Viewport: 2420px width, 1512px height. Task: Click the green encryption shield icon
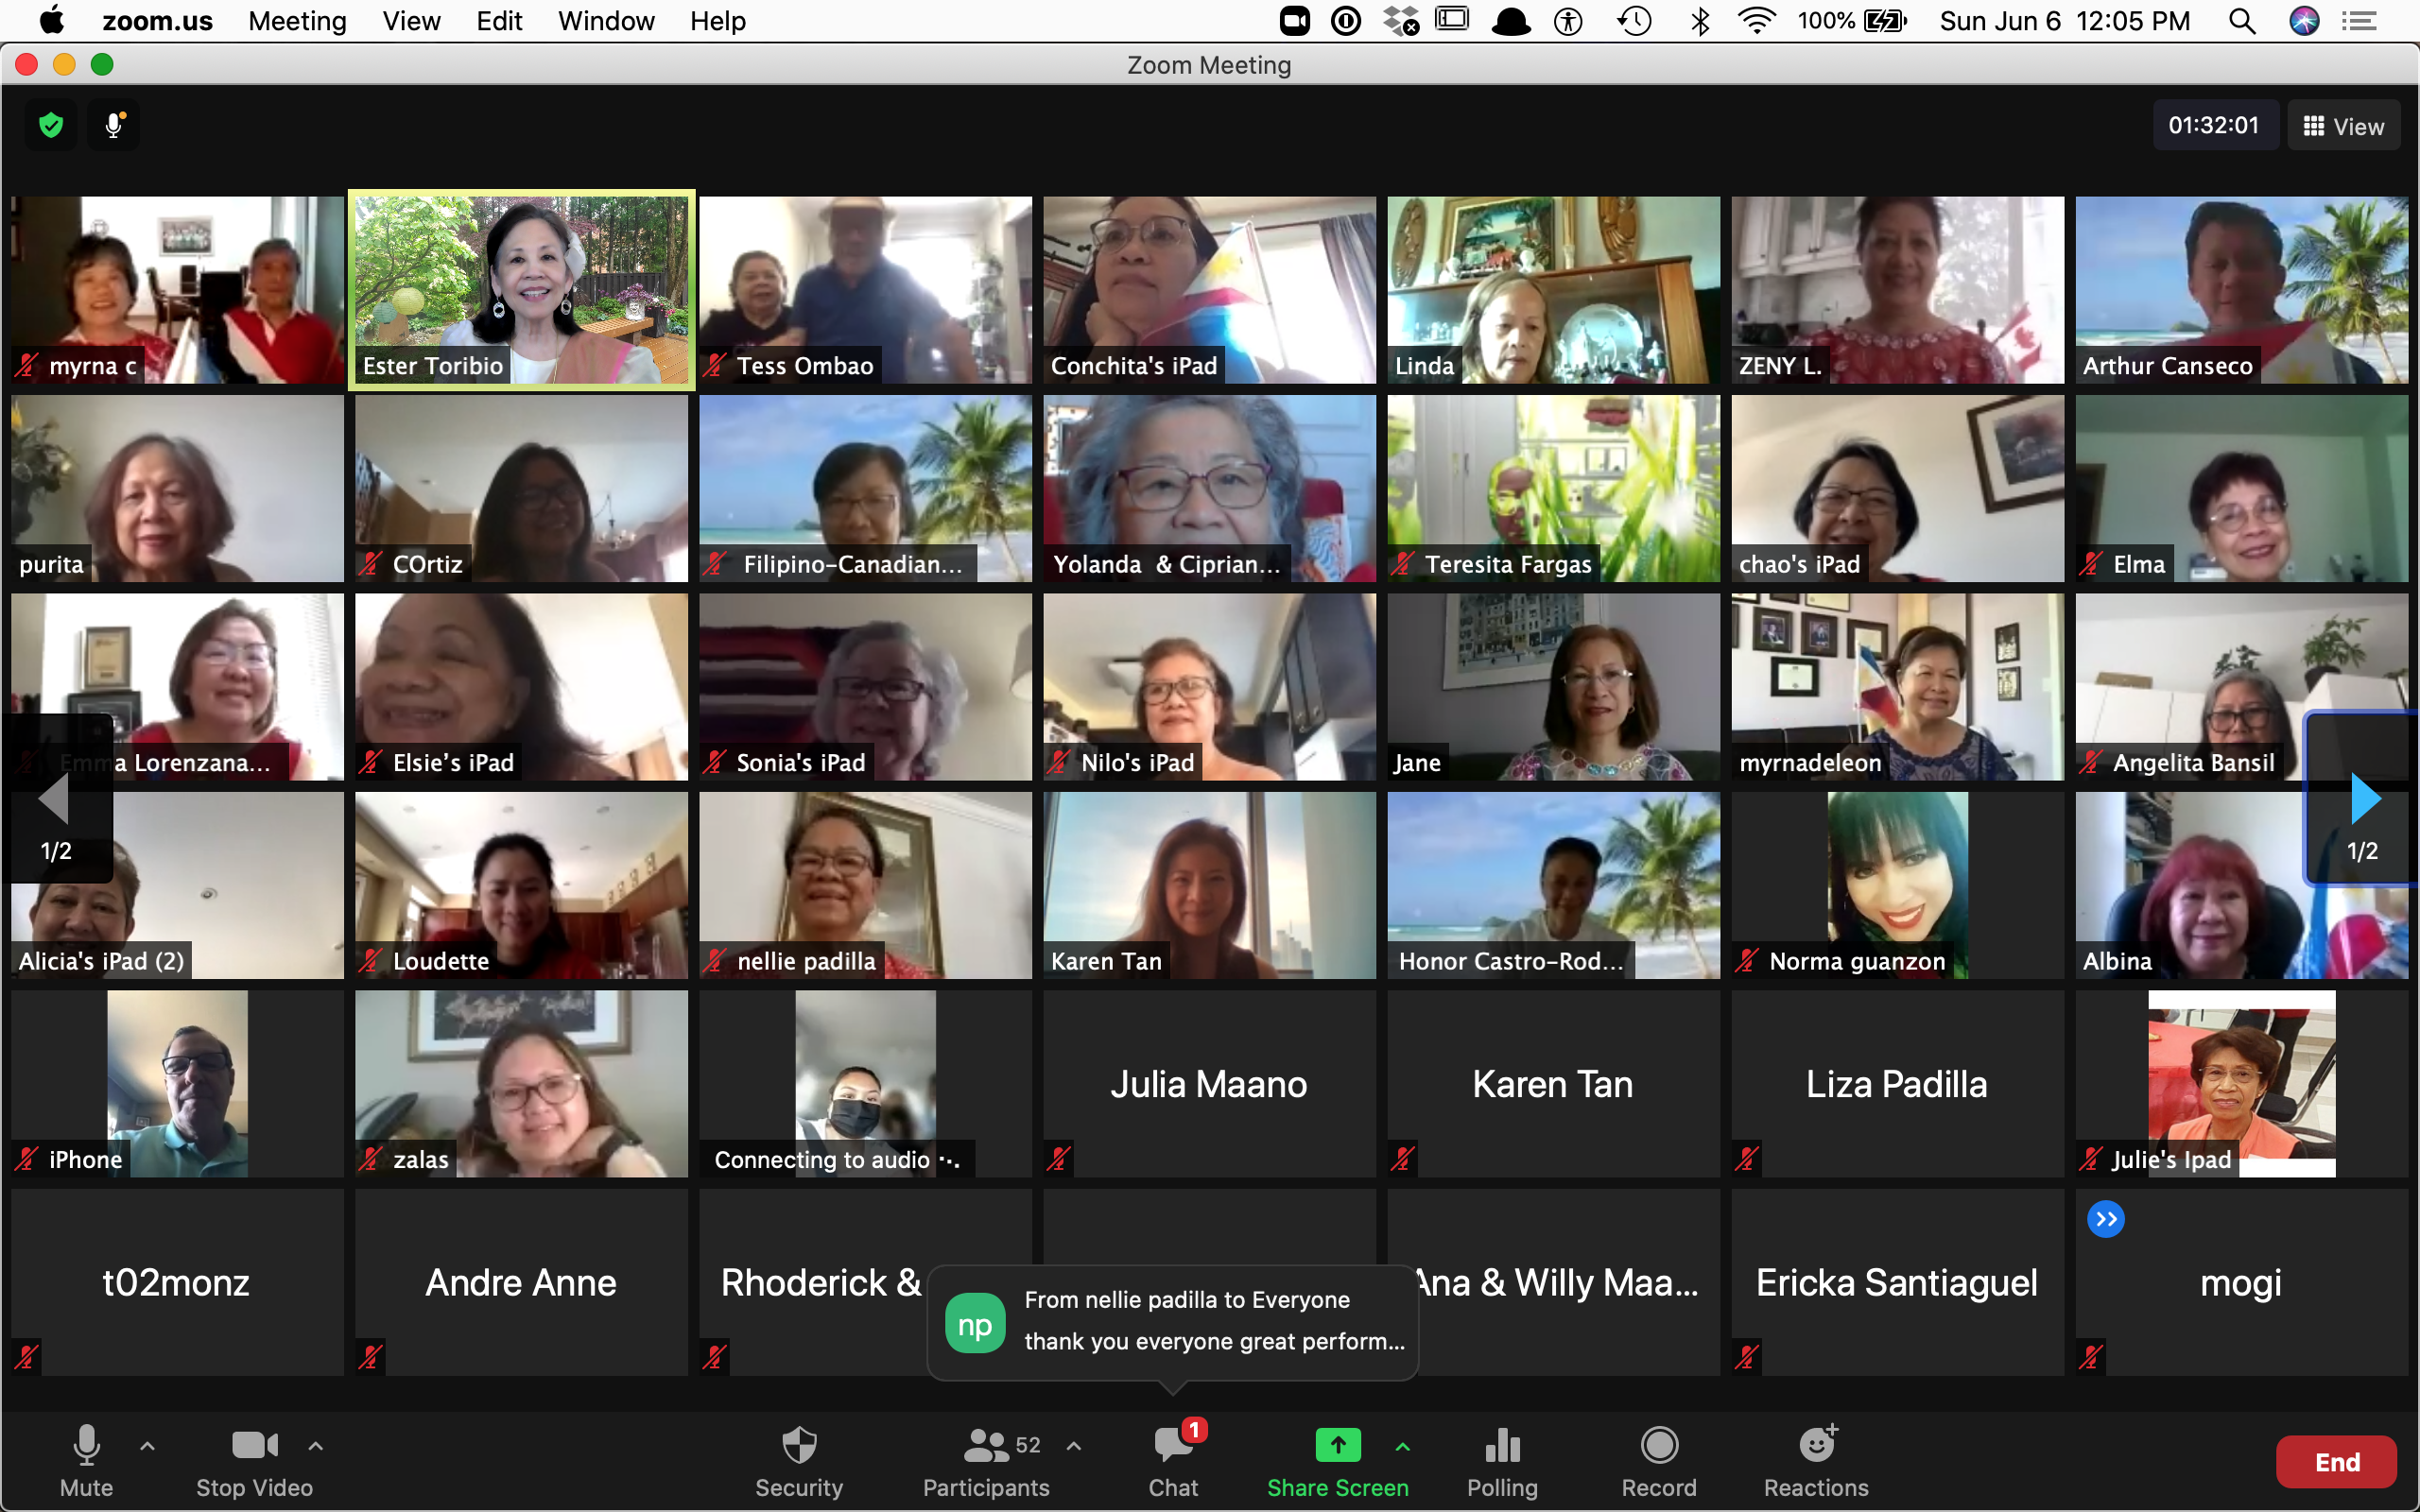click(51, 125)
